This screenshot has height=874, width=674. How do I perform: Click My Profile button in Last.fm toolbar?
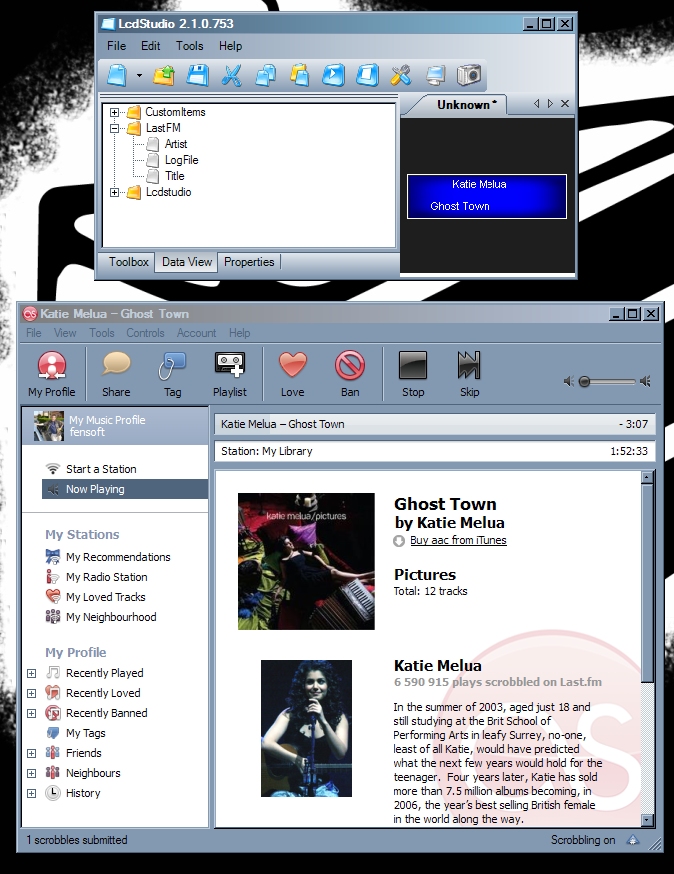[52, 373]
